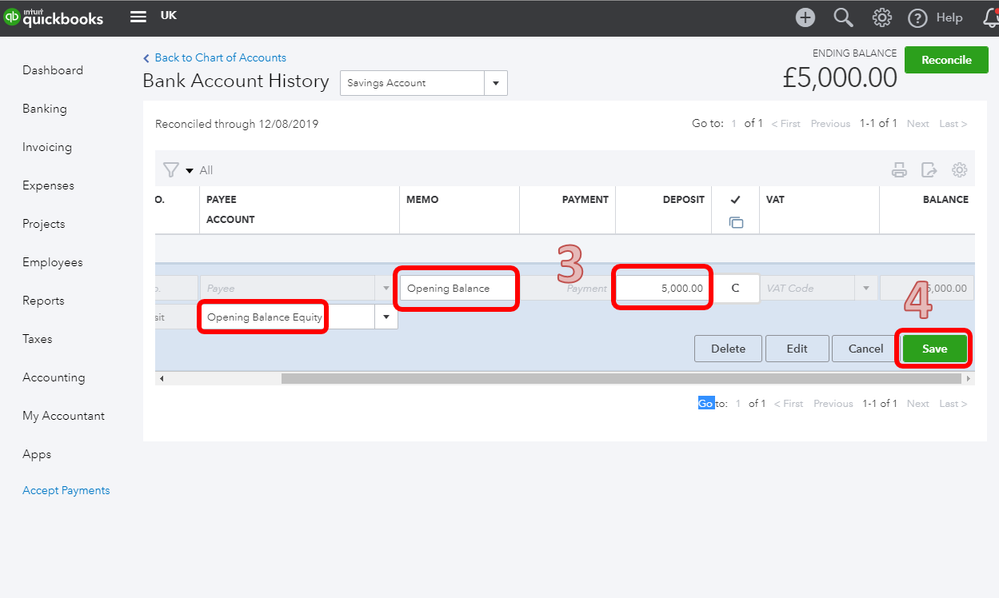
Task: Click the Payment amount field
Action: 567,288
